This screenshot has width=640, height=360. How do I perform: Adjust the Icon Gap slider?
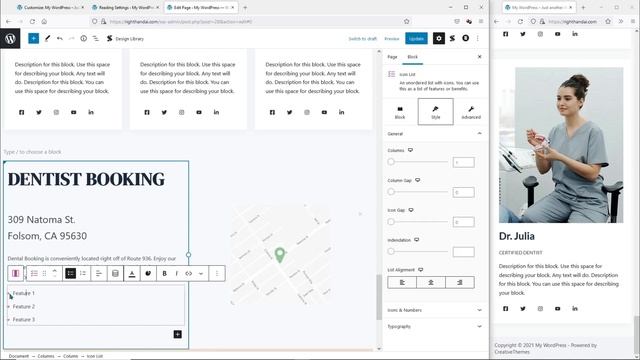(x=418, y=222)
